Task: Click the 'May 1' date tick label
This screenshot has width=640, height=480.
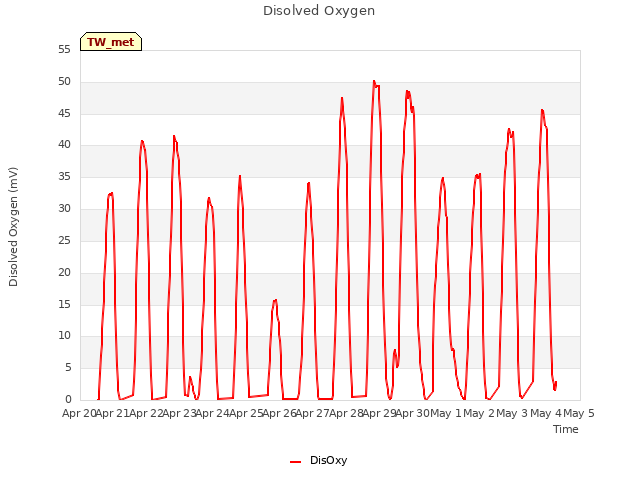Action: point(446,413)
